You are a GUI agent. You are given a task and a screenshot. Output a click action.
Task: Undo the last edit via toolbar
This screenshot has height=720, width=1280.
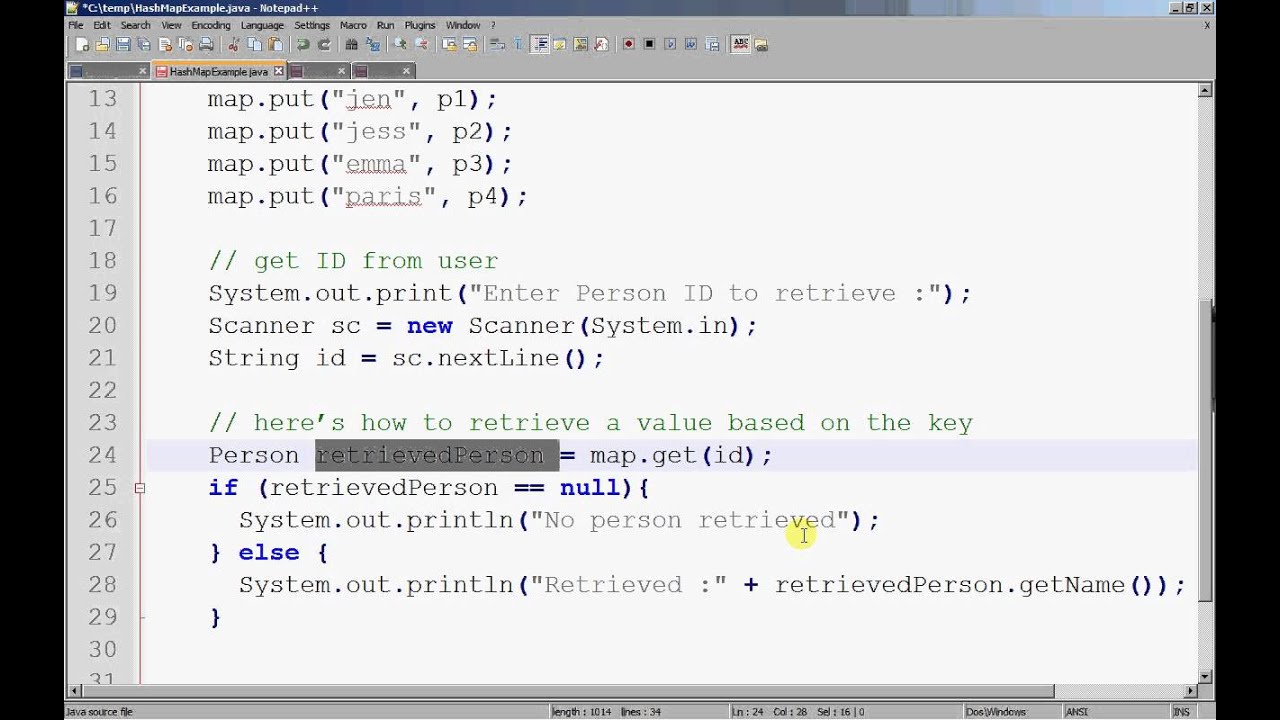[303, 44]
